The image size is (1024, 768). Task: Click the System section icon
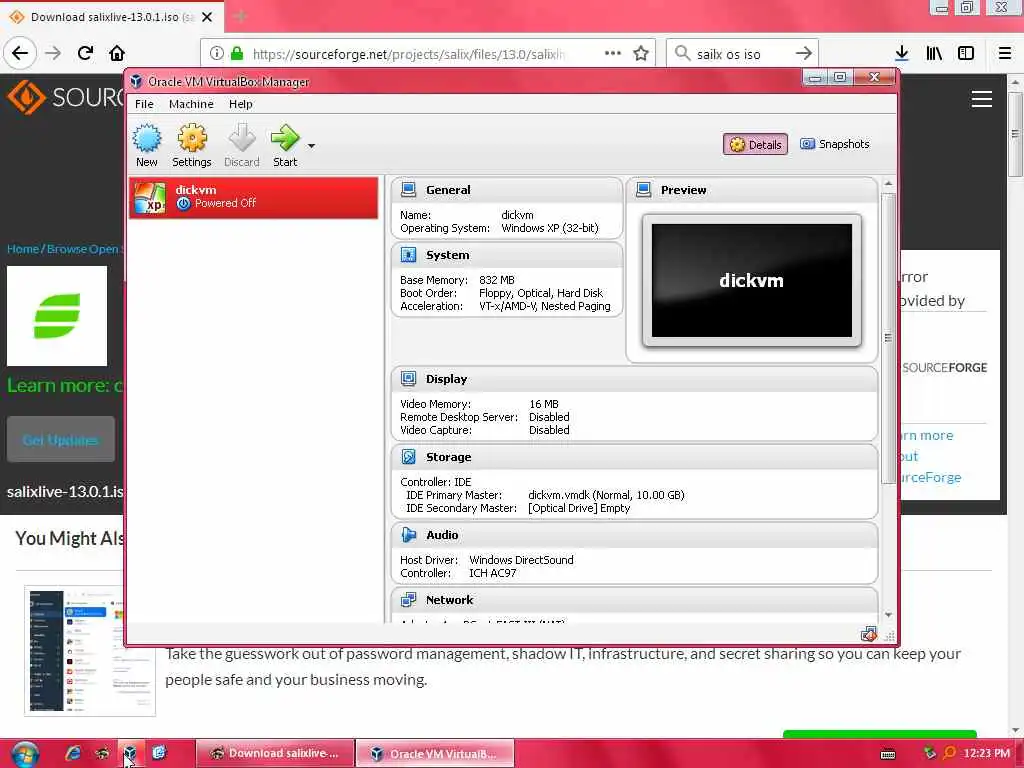[409, 255]
